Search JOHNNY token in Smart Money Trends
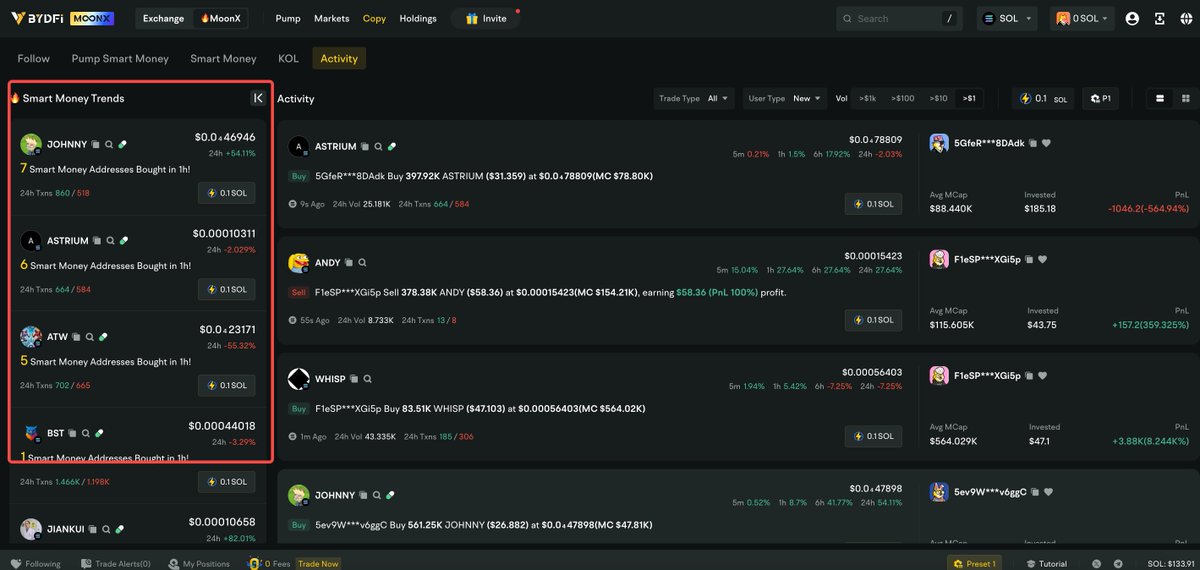This screenshot has height=570, width=1200. click(109, 145)
